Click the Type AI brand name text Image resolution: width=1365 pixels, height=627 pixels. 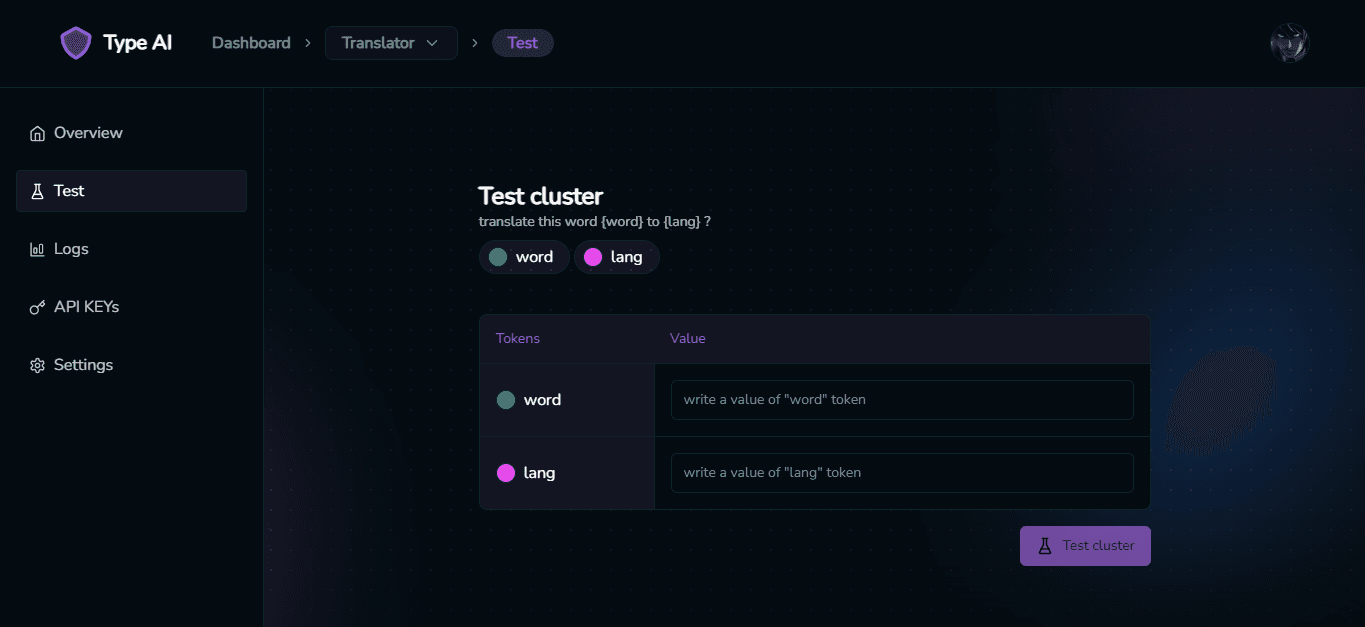point(138,43)
